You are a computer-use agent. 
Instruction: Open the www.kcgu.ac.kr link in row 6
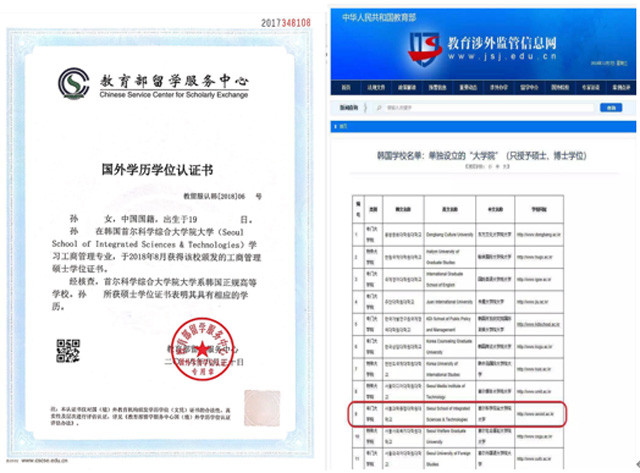pyautogui.click(x=534, y=347)
